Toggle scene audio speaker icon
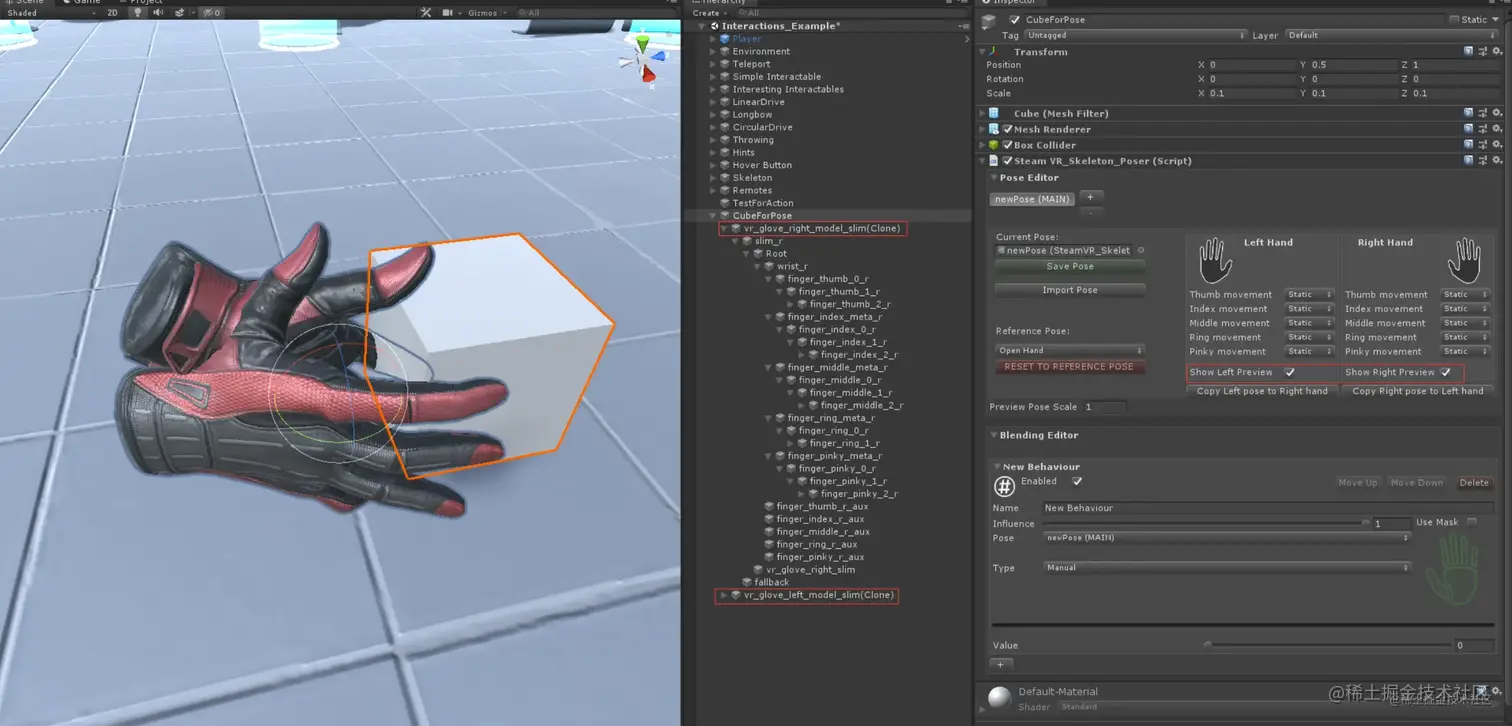Screen dimensions: 1512x726 pos(158,13)
